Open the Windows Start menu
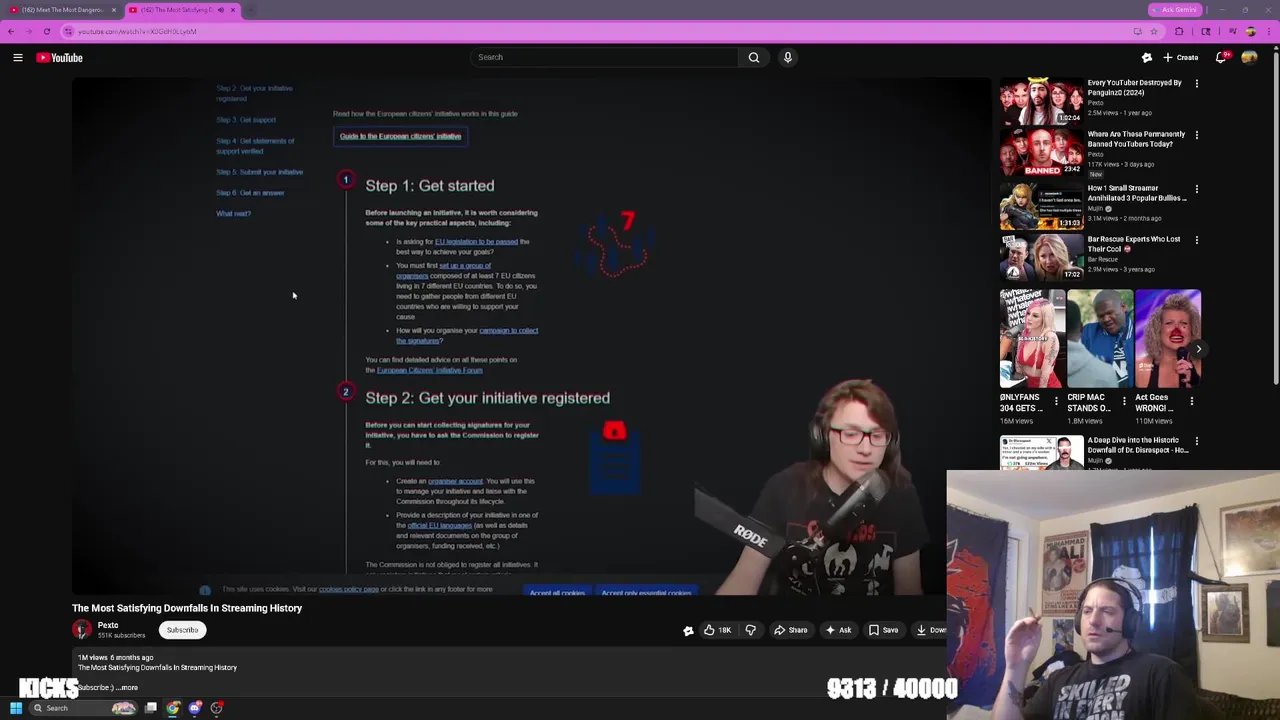 16,708
